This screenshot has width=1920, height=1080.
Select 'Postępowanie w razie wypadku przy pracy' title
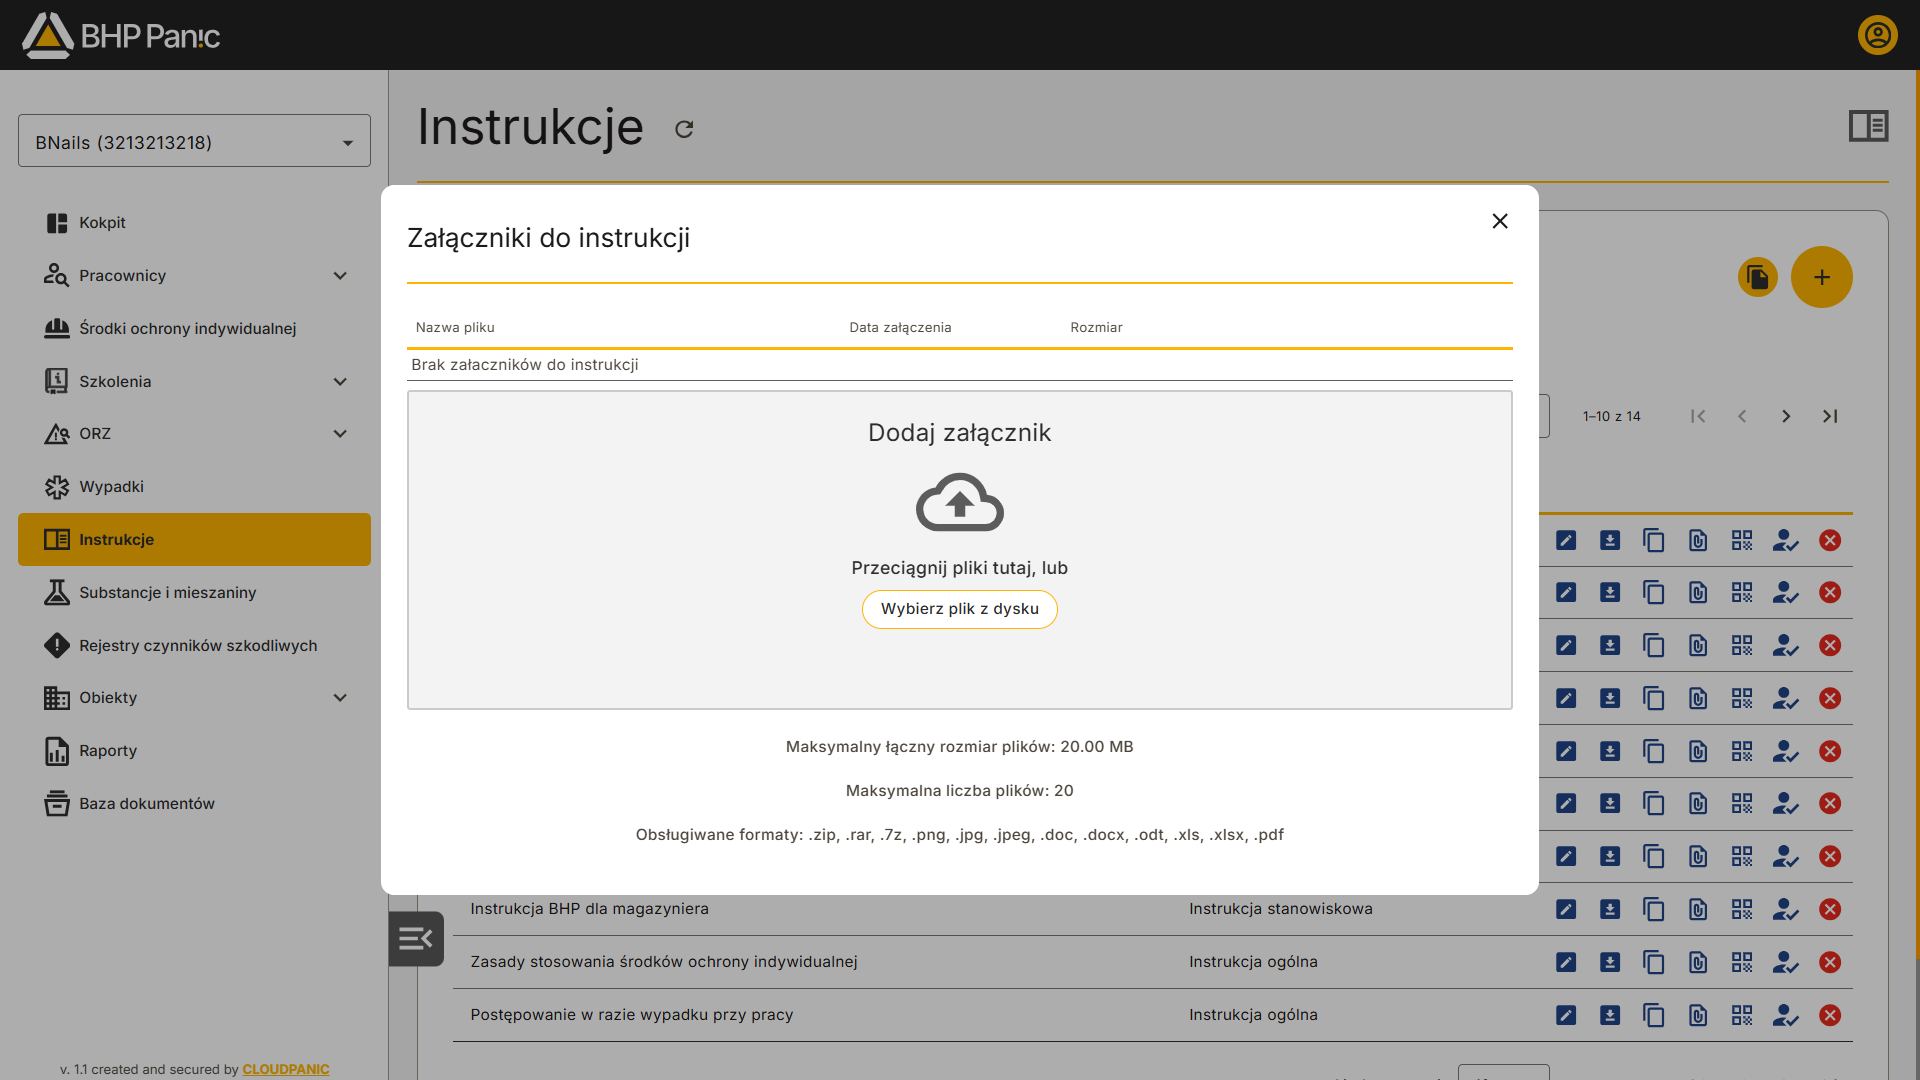coord(632,1015)
